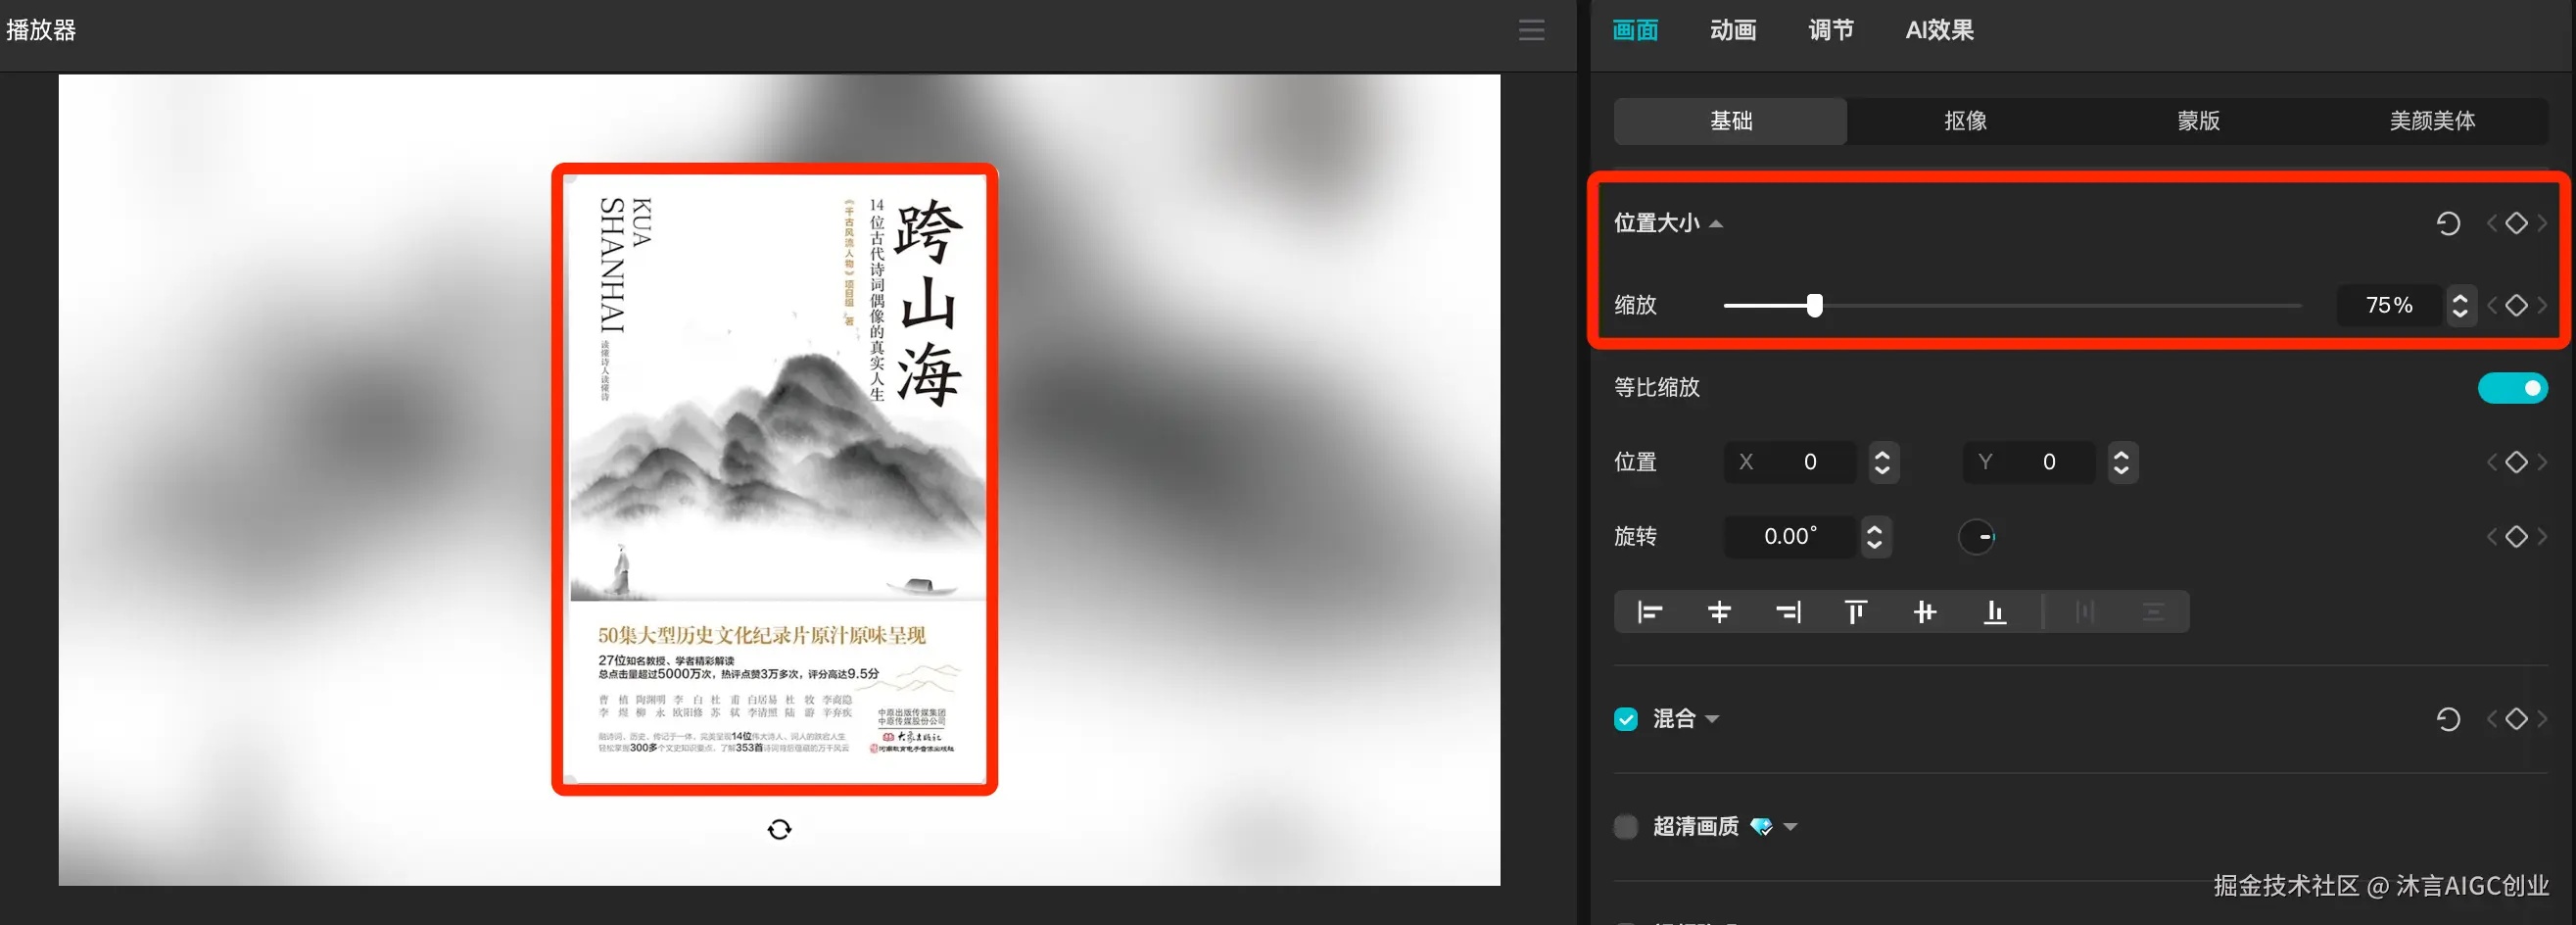The width and height of the screenshot is (2576, 925).
Task: Jump to next 旋转 keyframe
Action: point(2541,537)
